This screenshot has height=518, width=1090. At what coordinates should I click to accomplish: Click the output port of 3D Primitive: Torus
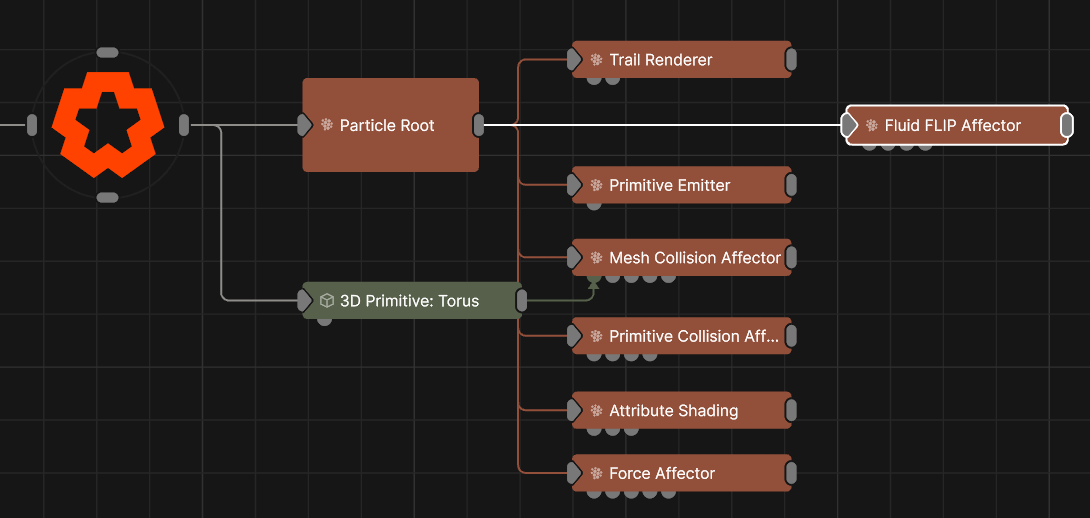pos(521,301)
